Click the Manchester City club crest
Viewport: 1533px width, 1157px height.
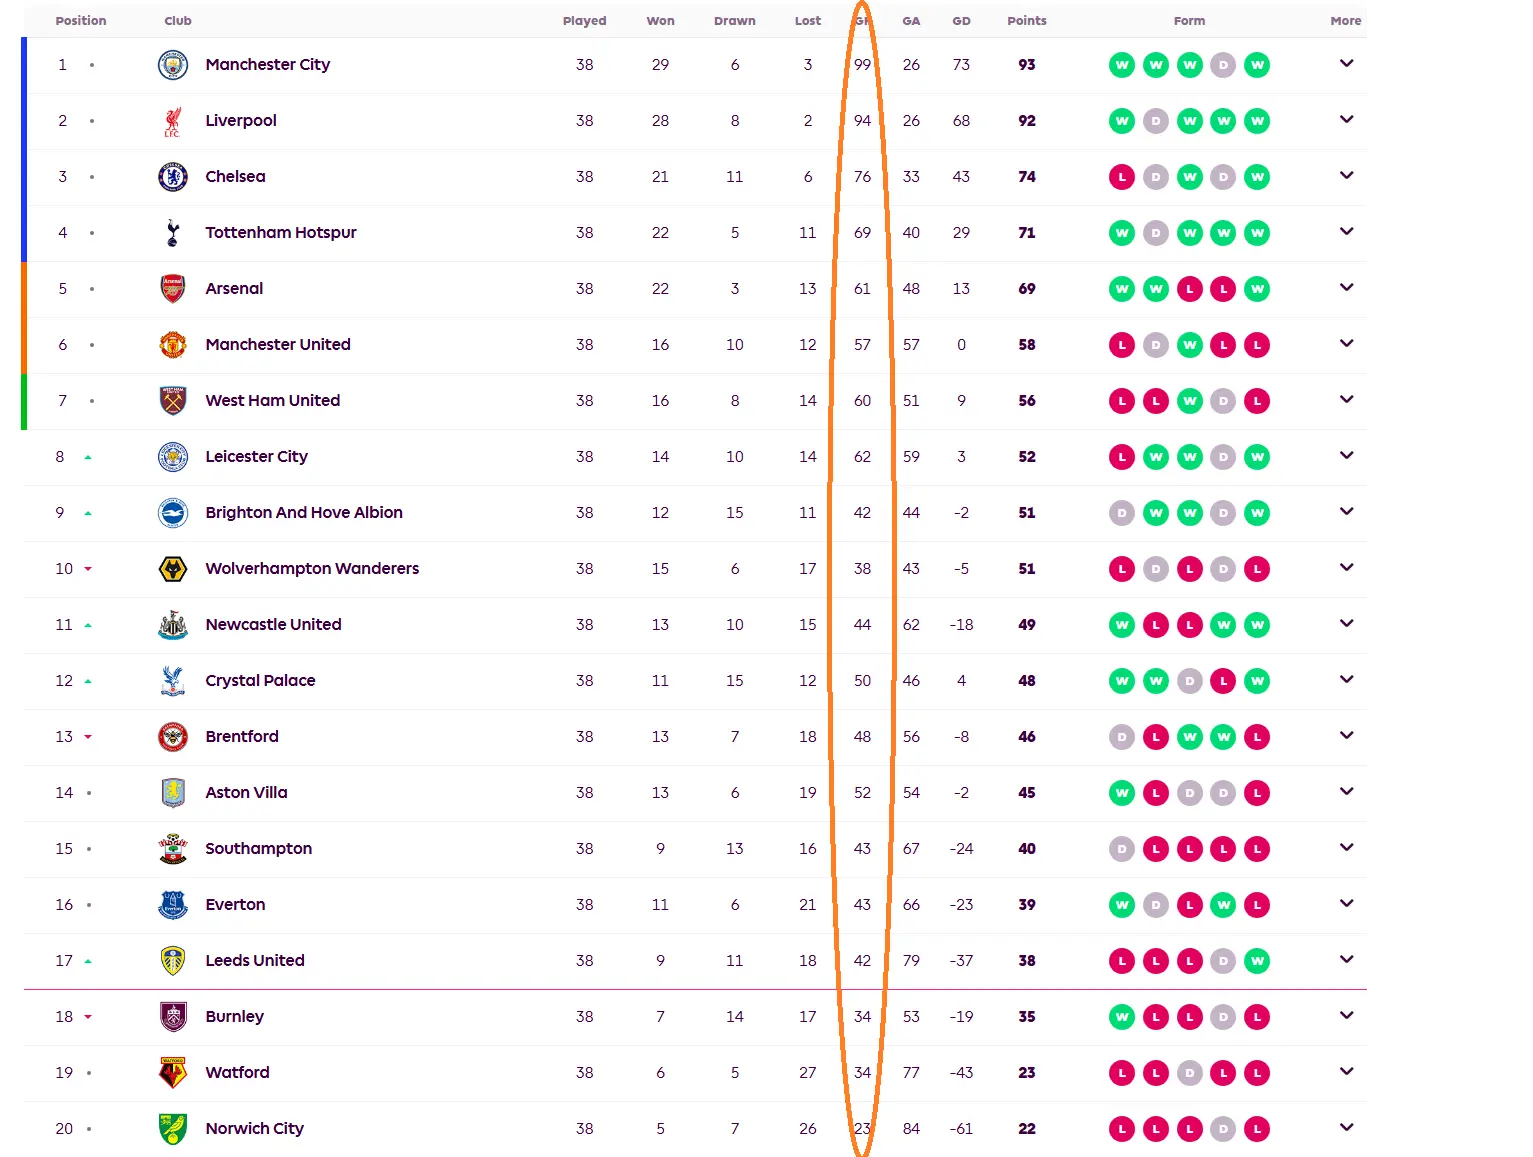coord(173,65)
